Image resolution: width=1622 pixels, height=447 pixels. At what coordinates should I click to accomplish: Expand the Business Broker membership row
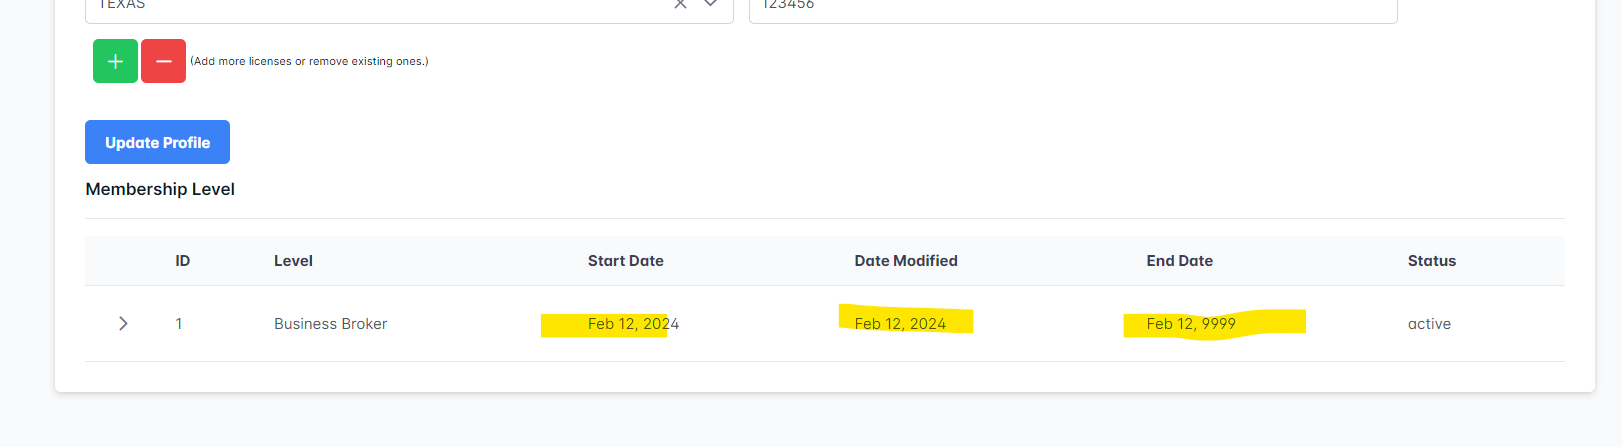point(123,323)
